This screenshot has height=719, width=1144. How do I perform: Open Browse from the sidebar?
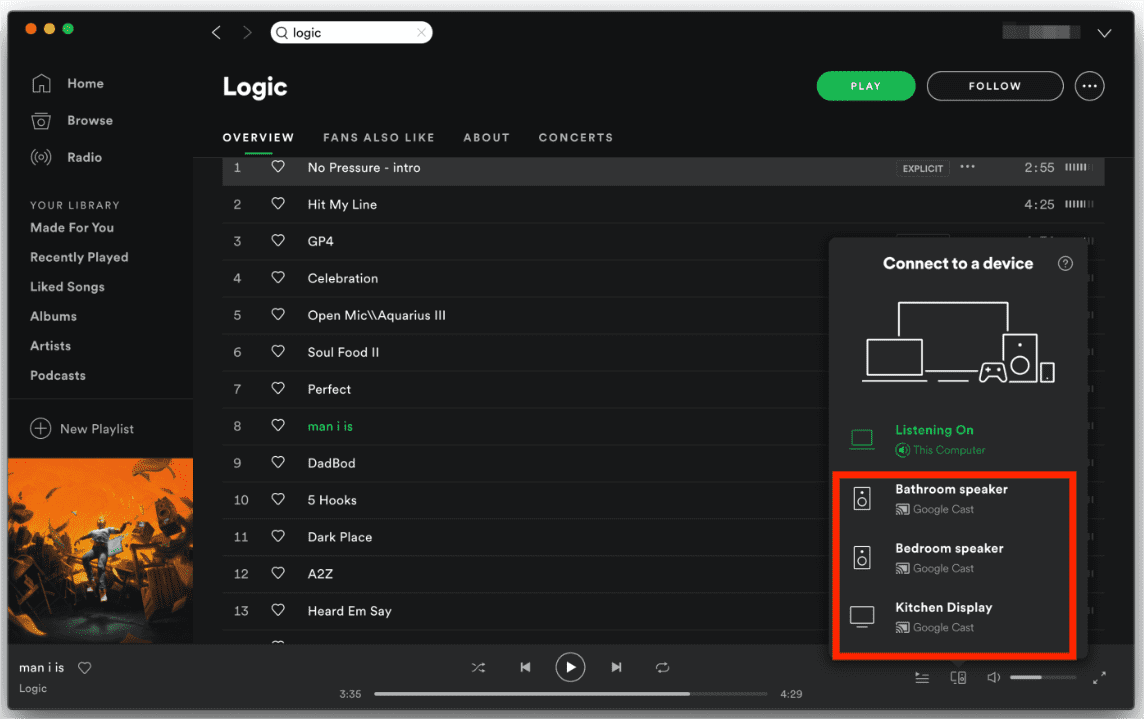coord(41,121)
